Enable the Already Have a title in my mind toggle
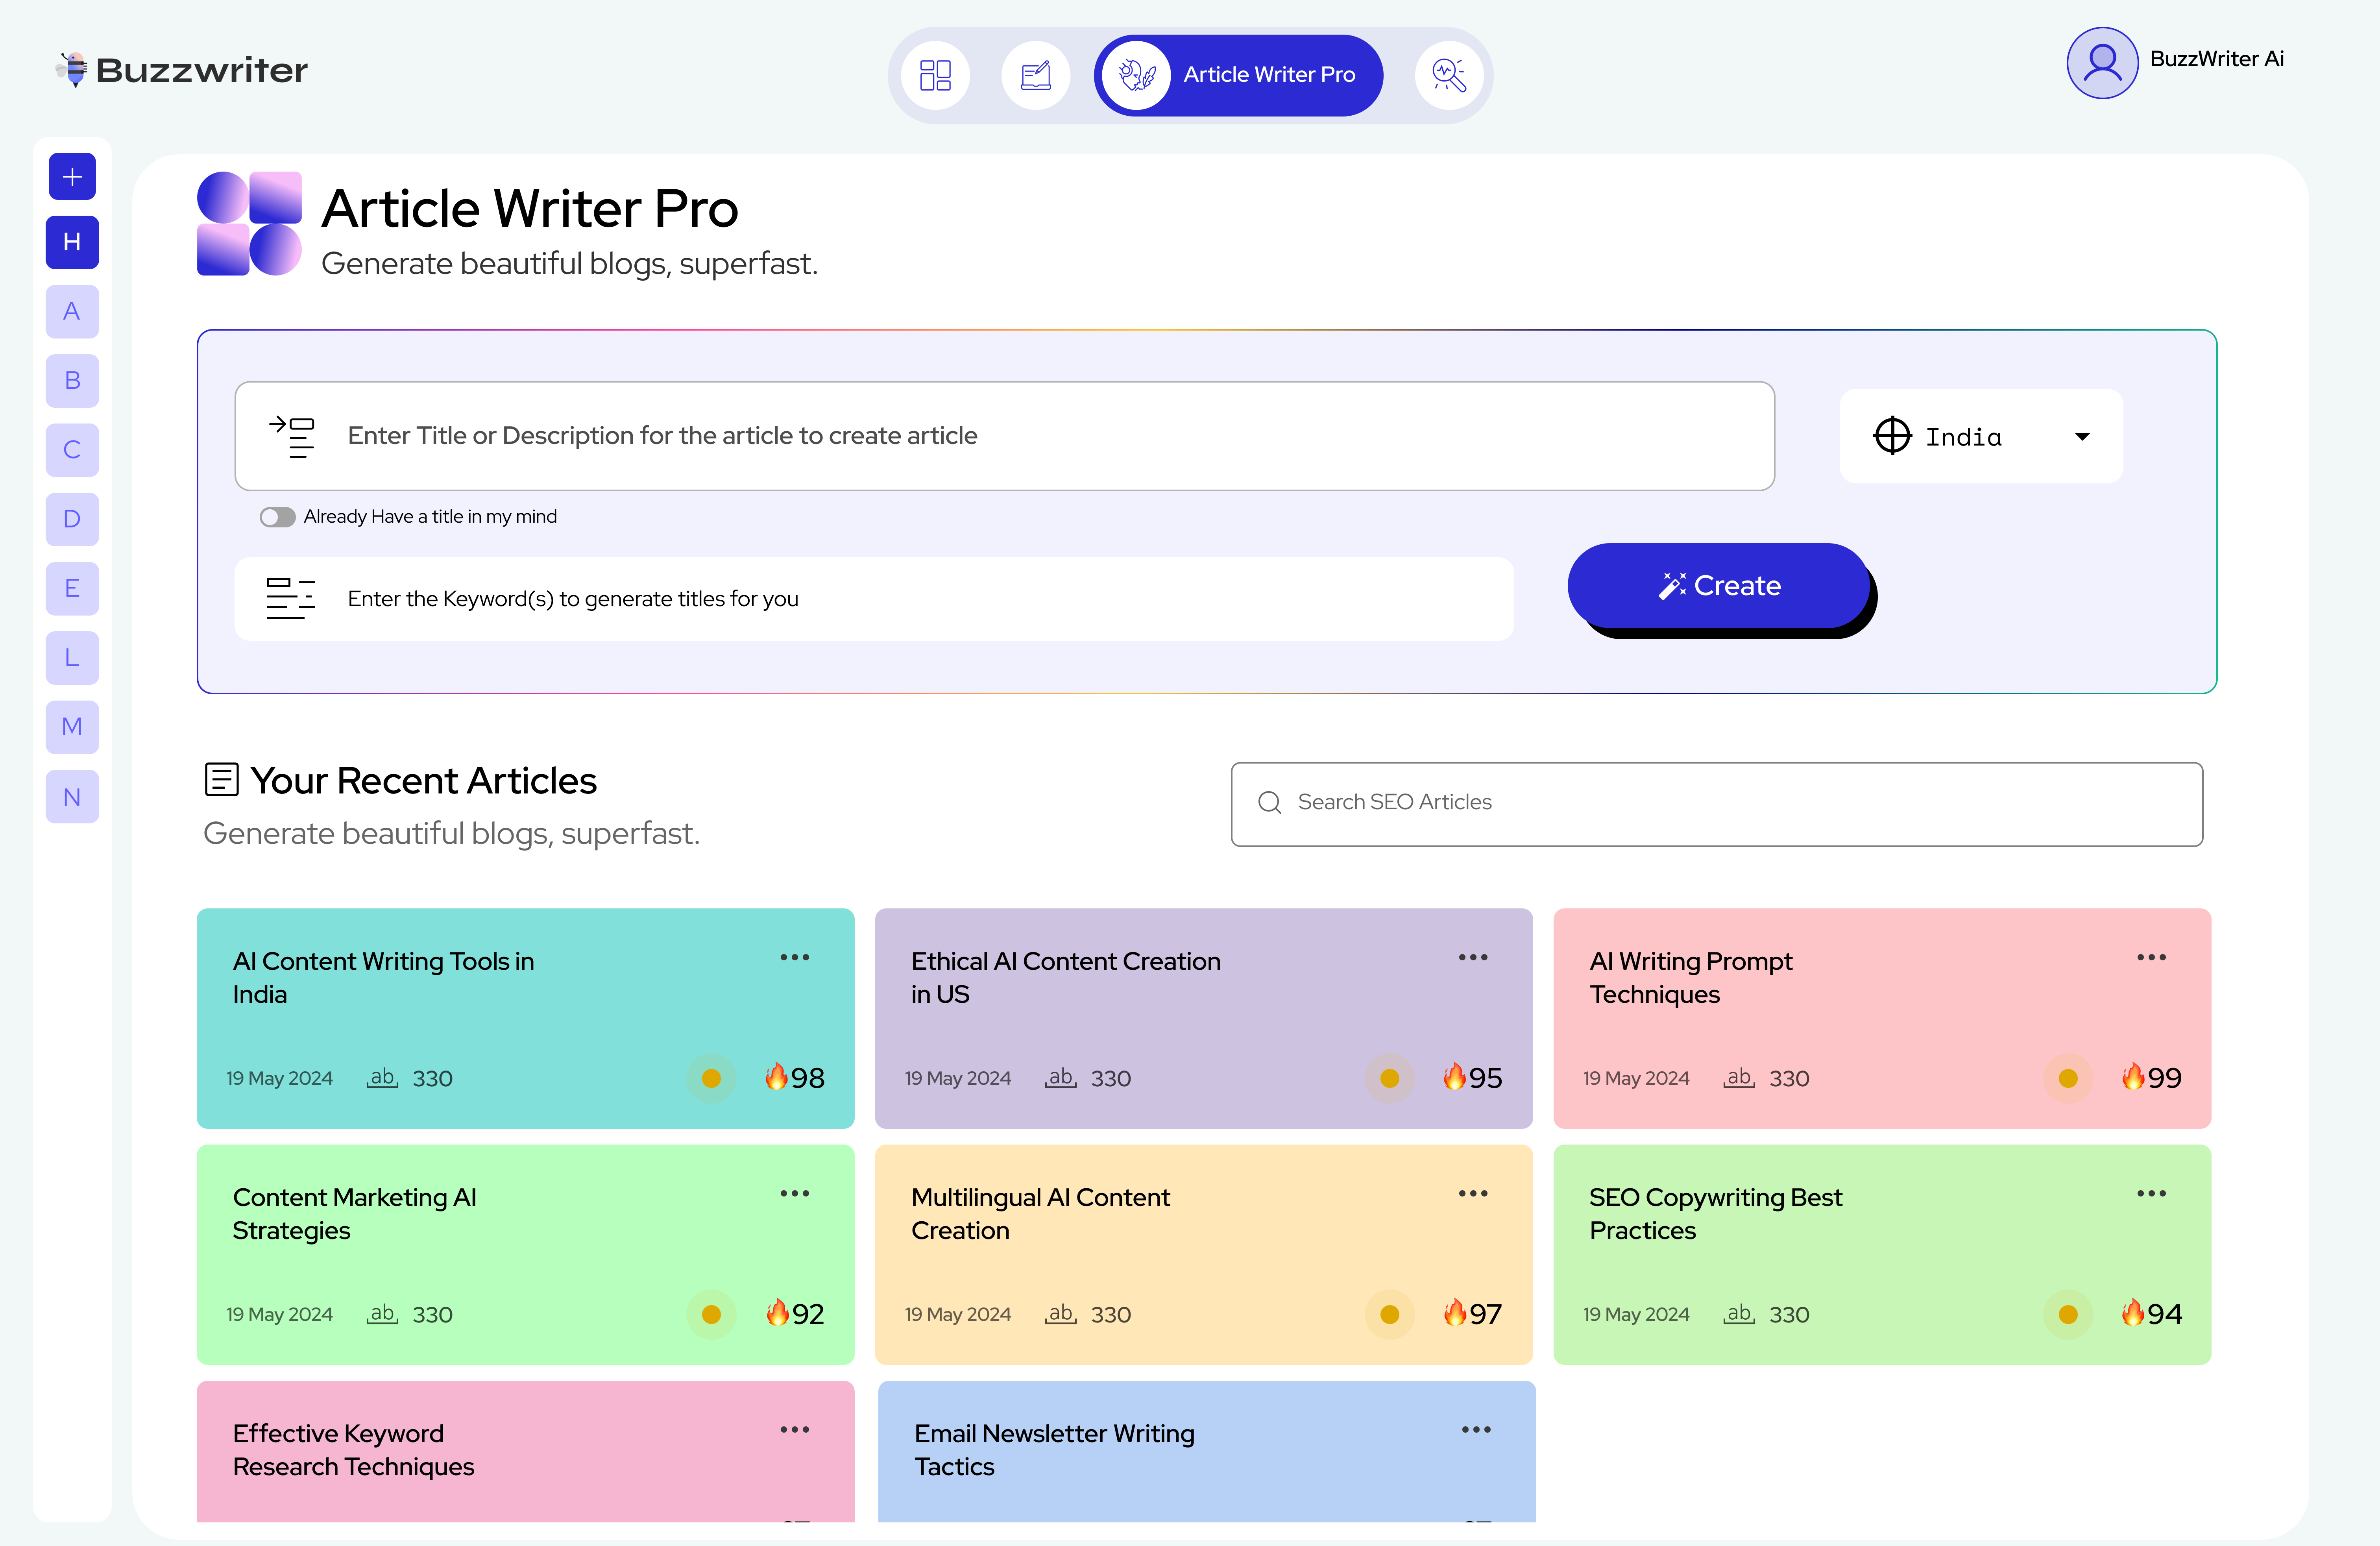 (277, 516)
